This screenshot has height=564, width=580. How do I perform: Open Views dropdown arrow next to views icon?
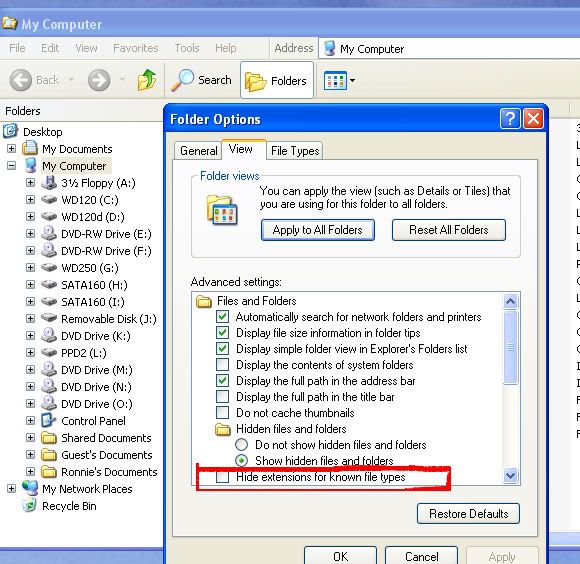click(x=353, y=80)
